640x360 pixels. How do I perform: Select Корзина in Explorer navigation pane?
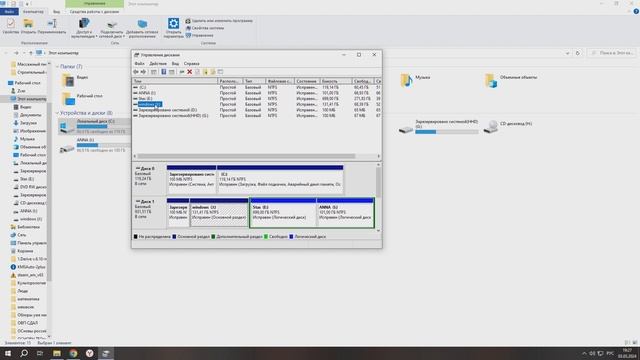pos(22,251)
